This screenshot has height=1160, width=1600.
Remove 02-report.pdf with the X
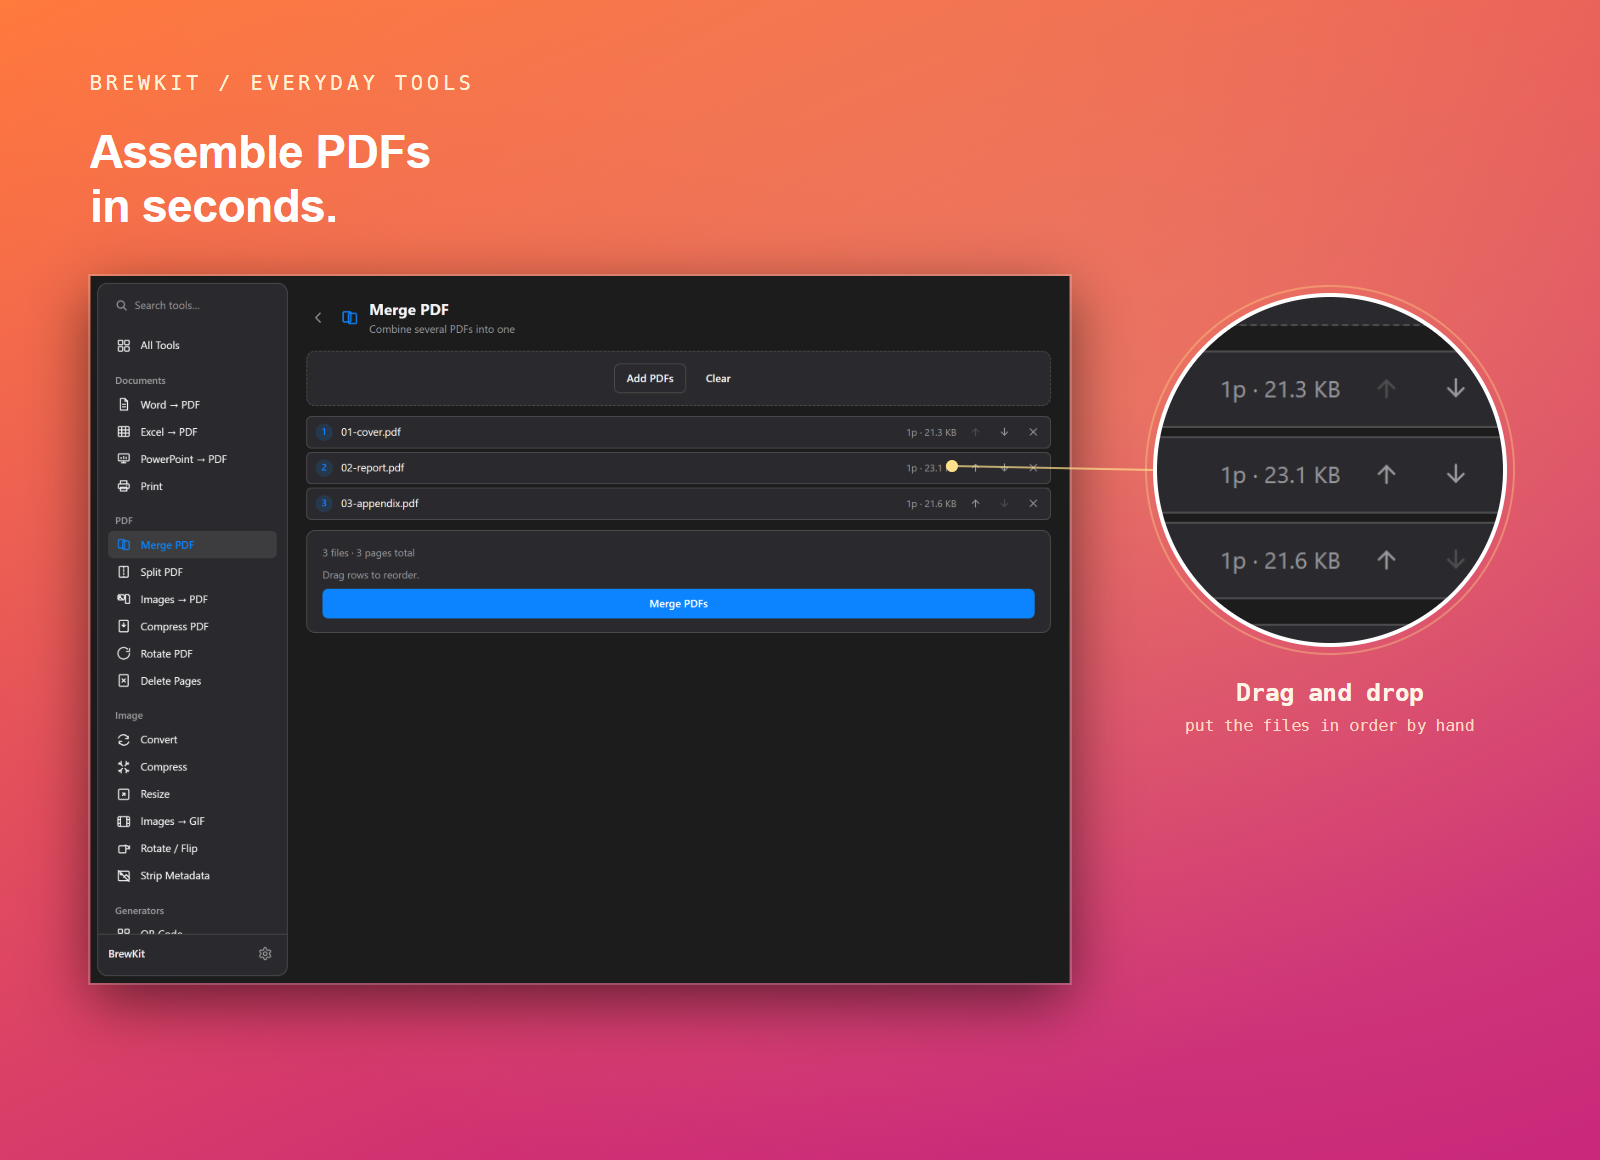click(1033, 468)
